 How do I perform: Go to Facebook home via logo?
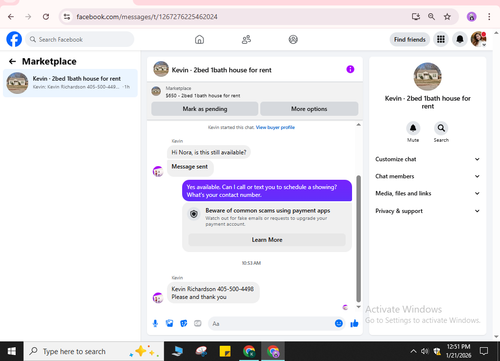tap(14, 39)
